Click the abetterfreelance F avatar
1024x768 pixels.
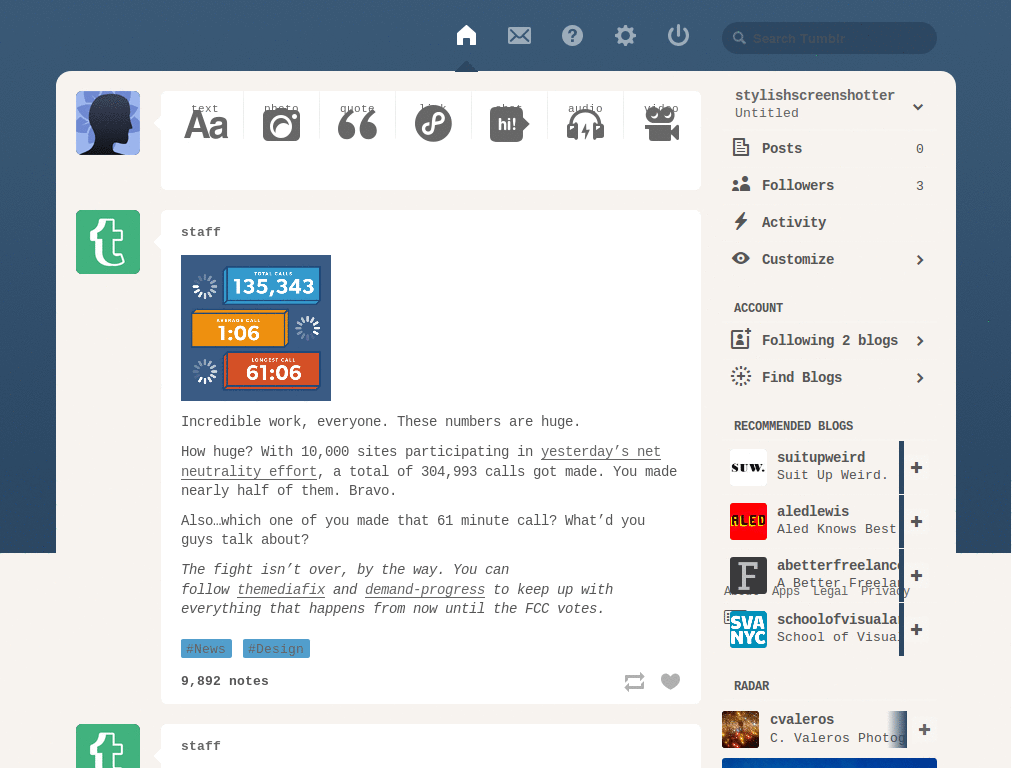click(x=748, y=575)
